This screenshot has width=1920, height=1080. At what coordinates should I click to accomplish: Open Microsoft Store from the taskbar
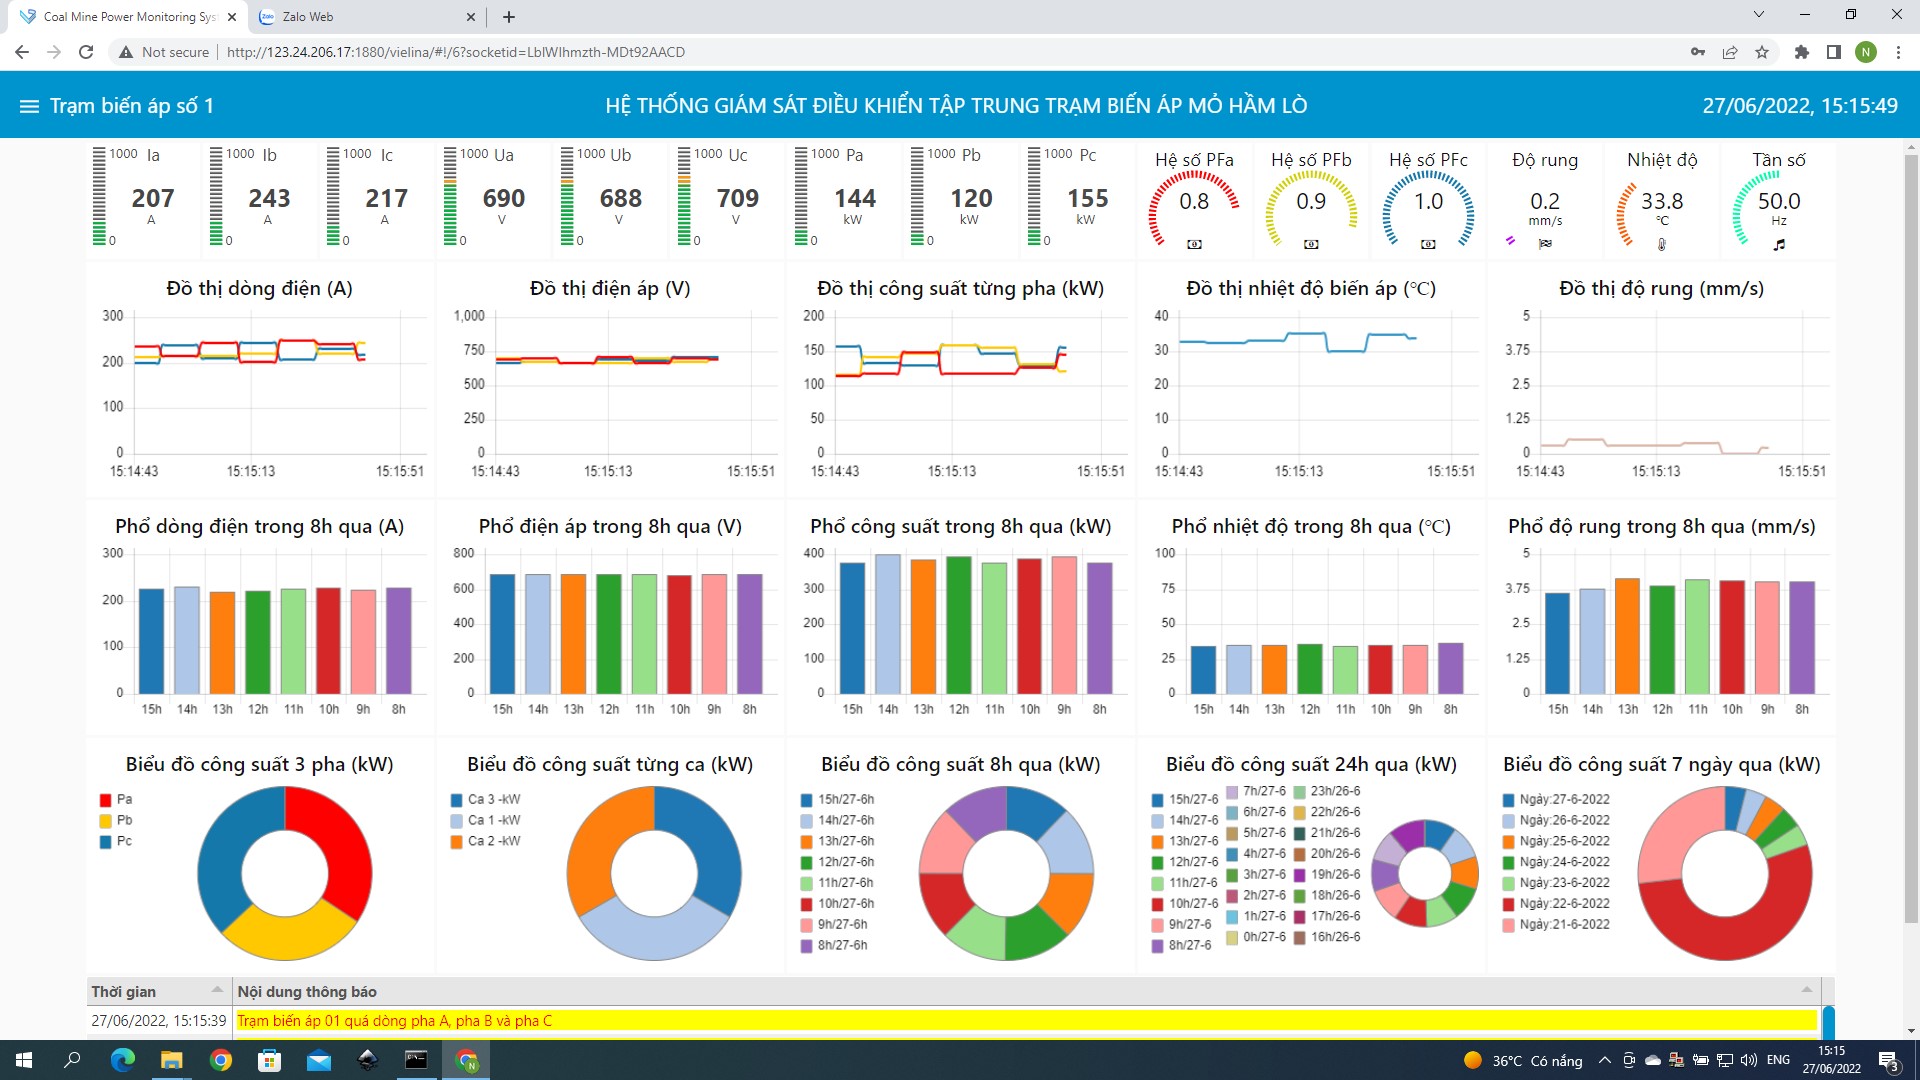point(270,1060)
